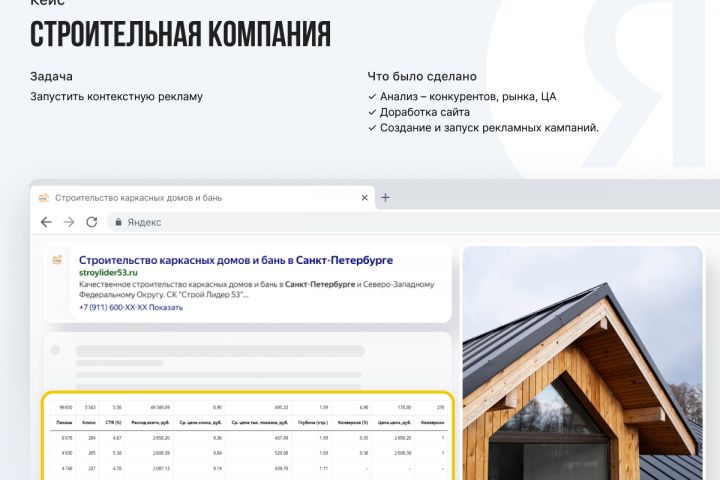Follow the stroylider53.ru link
Image resolution: width=720 pixels, height=480 pixels.
tap(108, 272)
